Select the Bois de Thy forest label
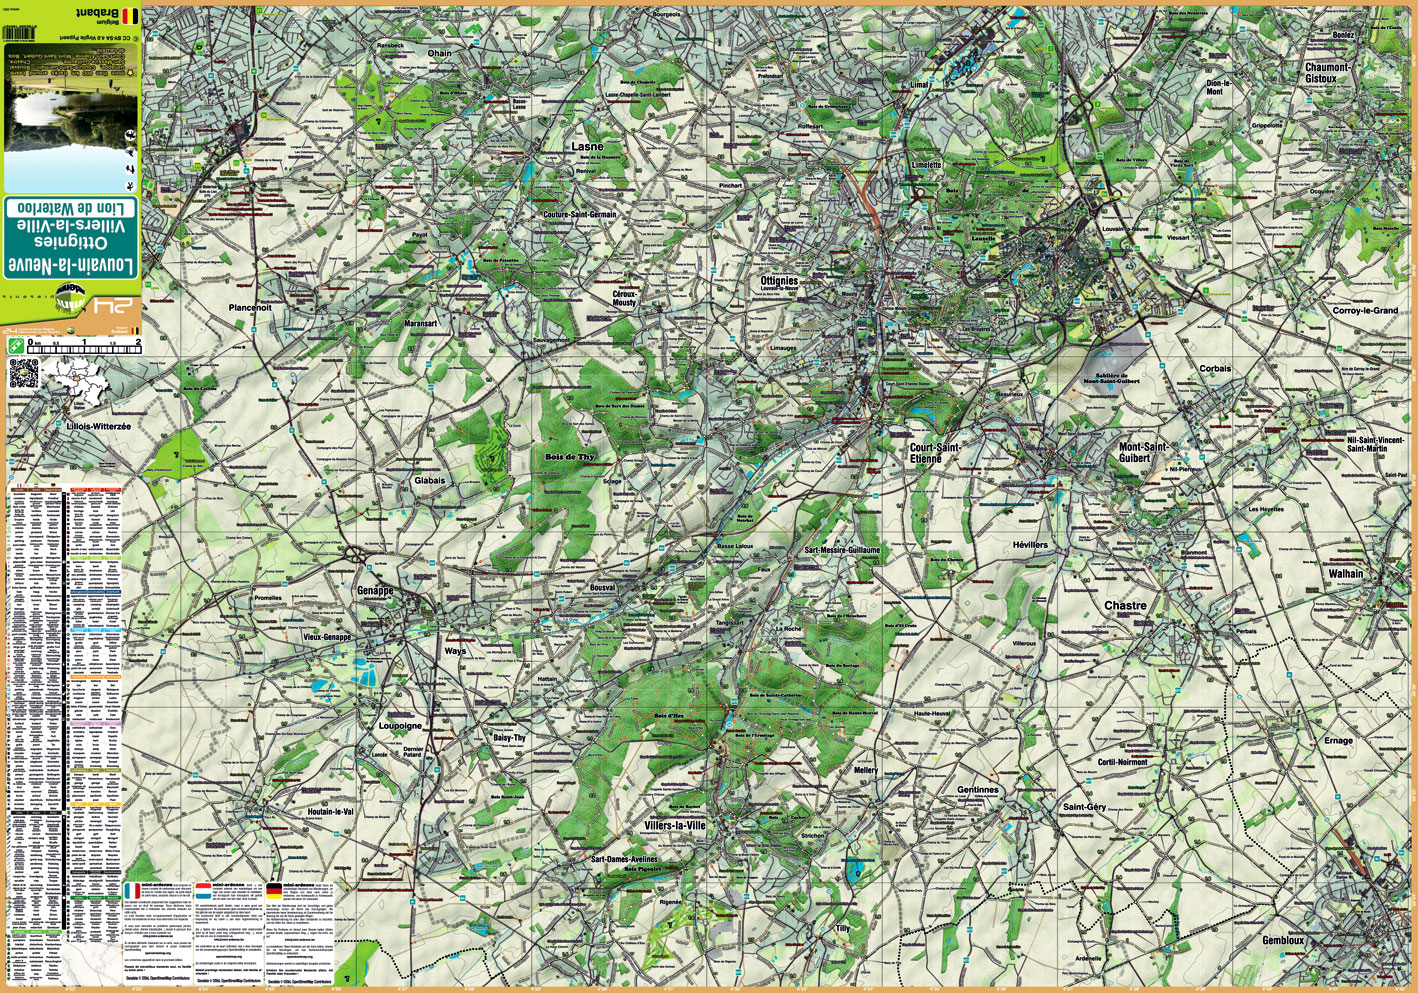This screenshot has width=1418, height=993. [x=569, y=457]
